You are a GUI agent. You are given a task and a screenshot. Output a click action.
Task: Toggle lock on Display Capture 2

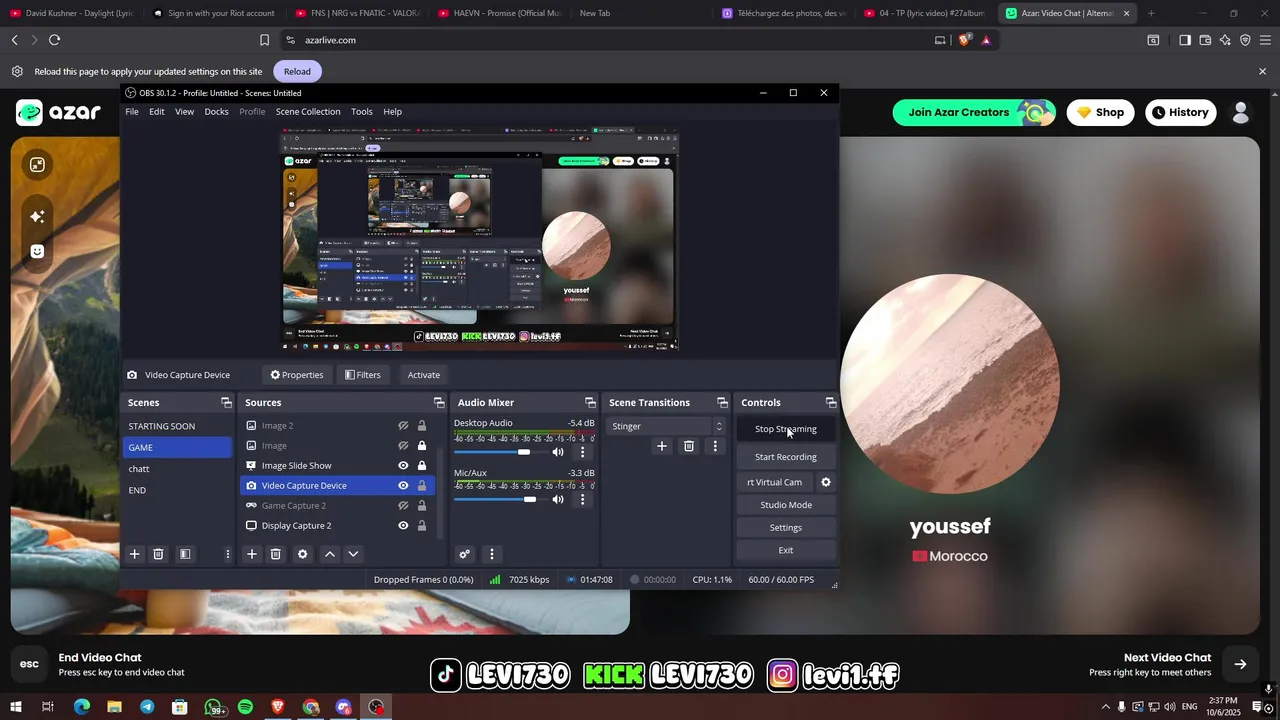pos(422,526)
